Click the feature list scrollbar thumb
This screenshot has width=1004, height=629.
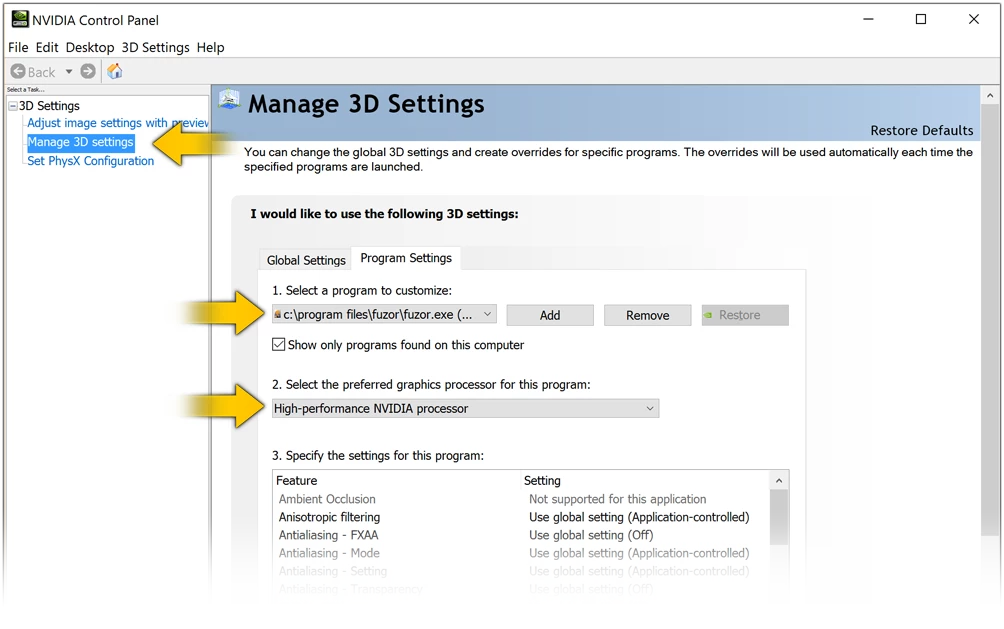coord(779,518)
